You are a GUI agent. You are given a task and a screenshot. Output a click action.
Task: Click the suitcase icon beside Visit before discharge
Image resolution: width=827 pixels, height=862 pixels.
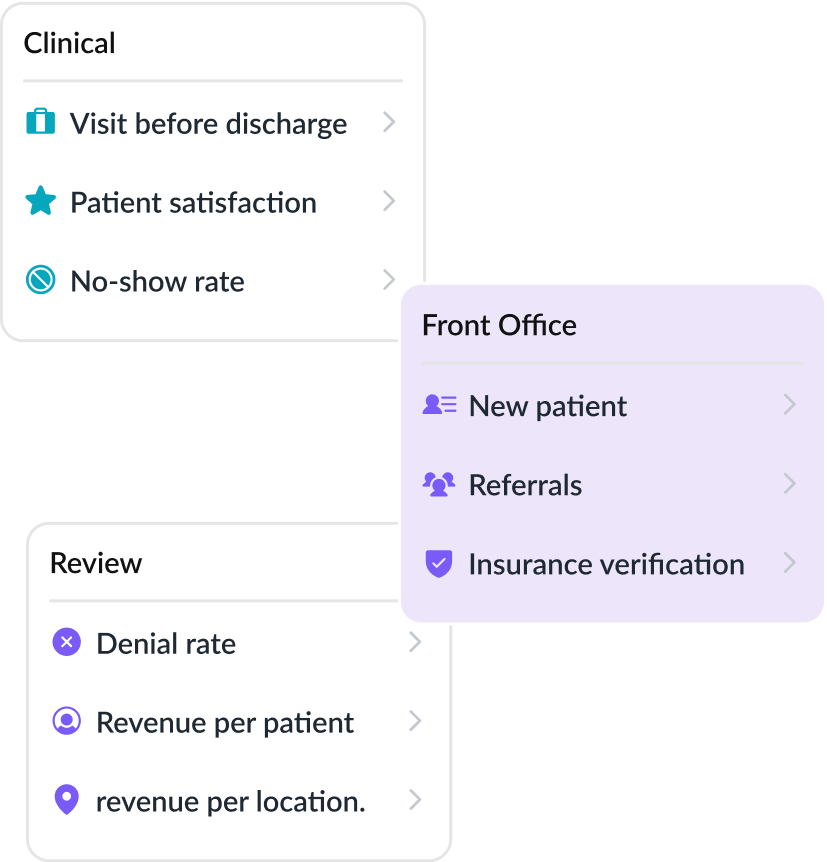click(x=40, y=122)
